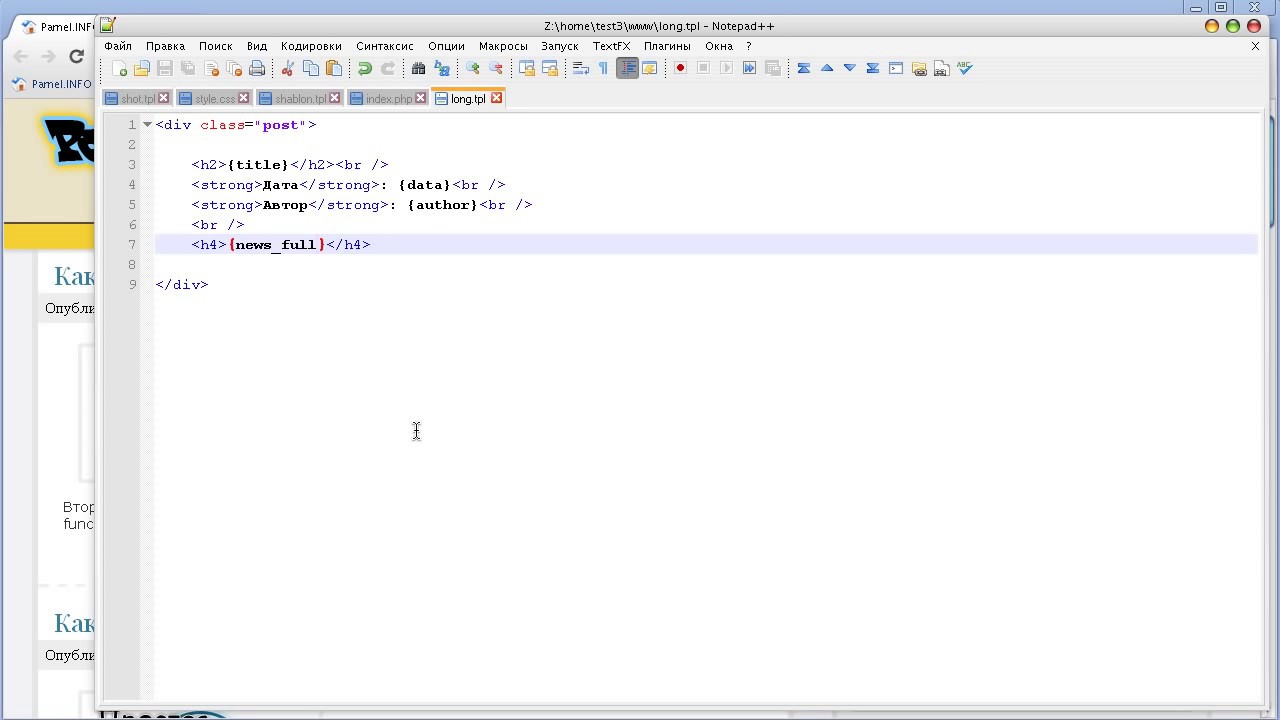Open the TextFX menu
The image size is (1280, 720).
(612, 46)
